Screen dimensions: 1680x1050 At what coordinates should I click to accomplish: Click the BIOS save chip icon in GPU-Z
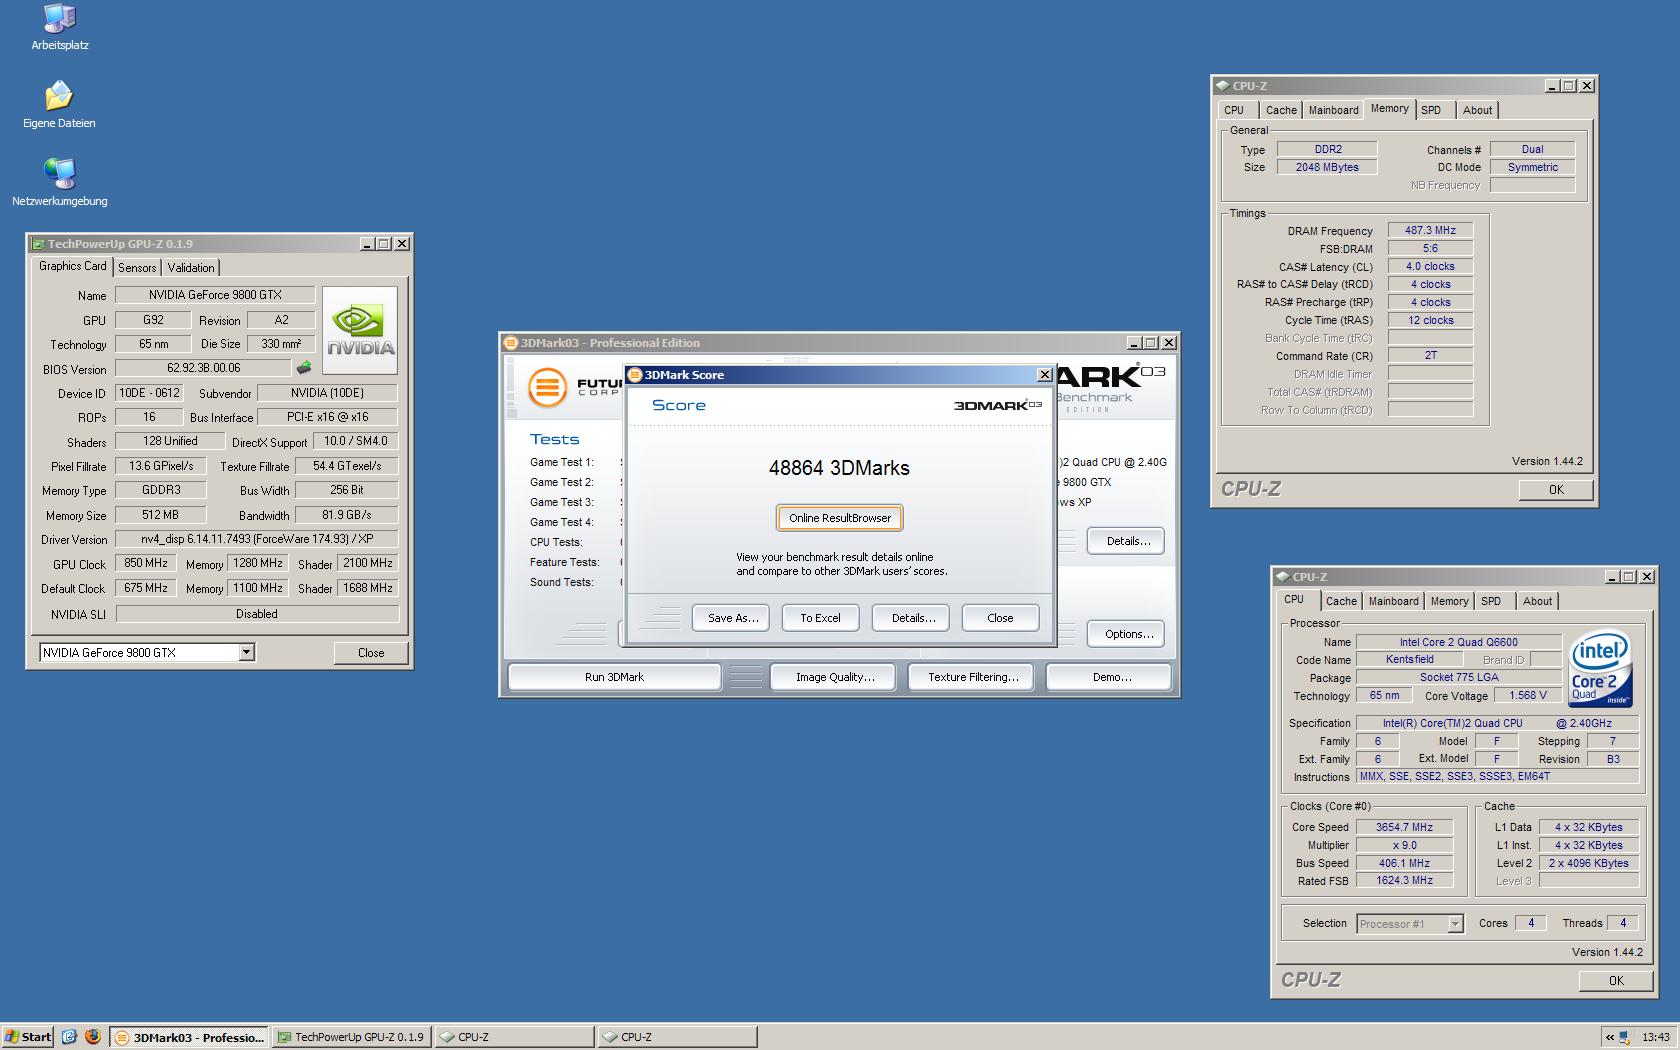(x=304, y=368)
